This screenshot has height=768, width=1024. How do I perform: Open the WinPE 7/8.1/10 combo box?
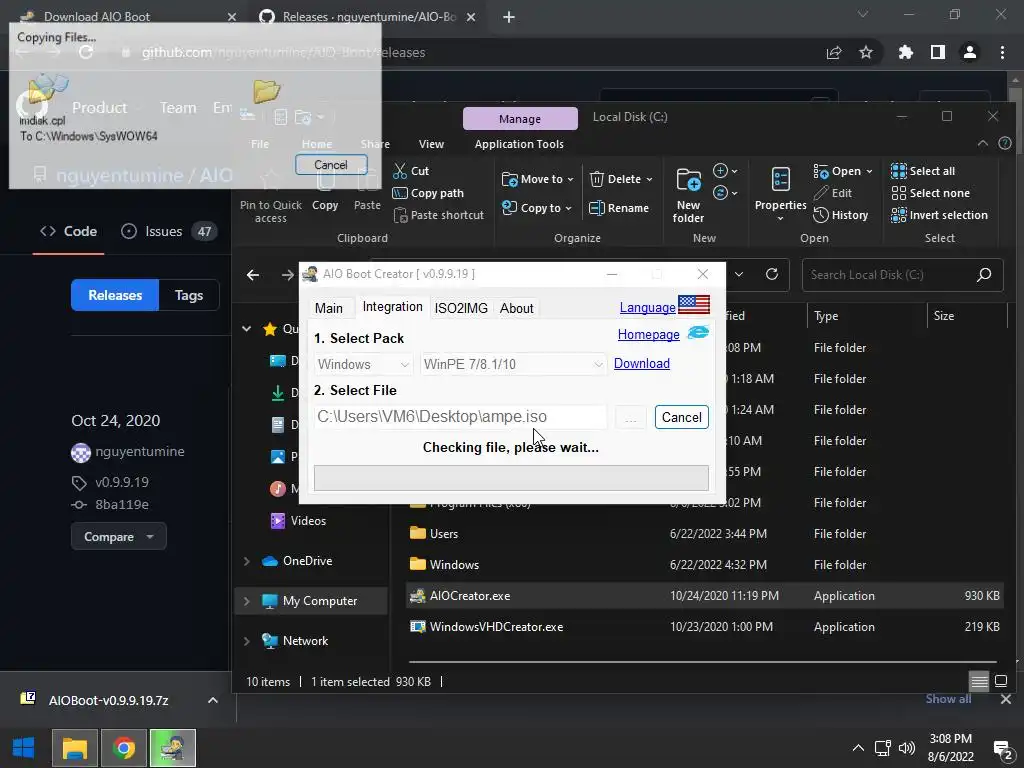[x=513, y=364]
